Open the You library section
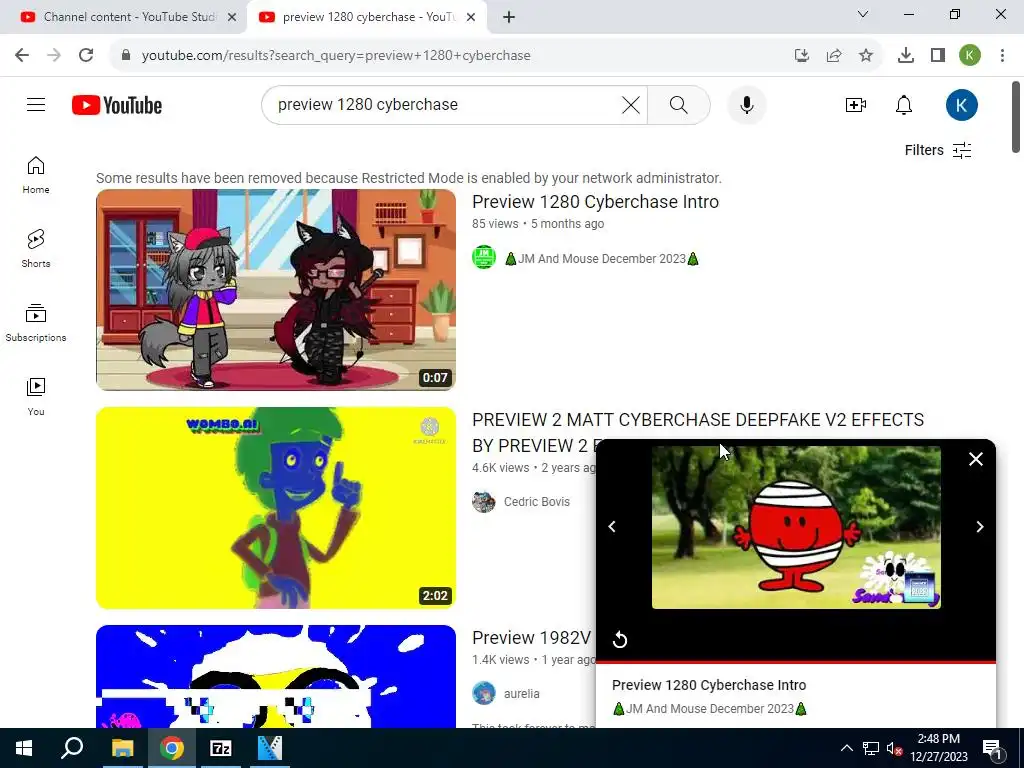Viewport: 1024px width, 768px height. (36, 396)
